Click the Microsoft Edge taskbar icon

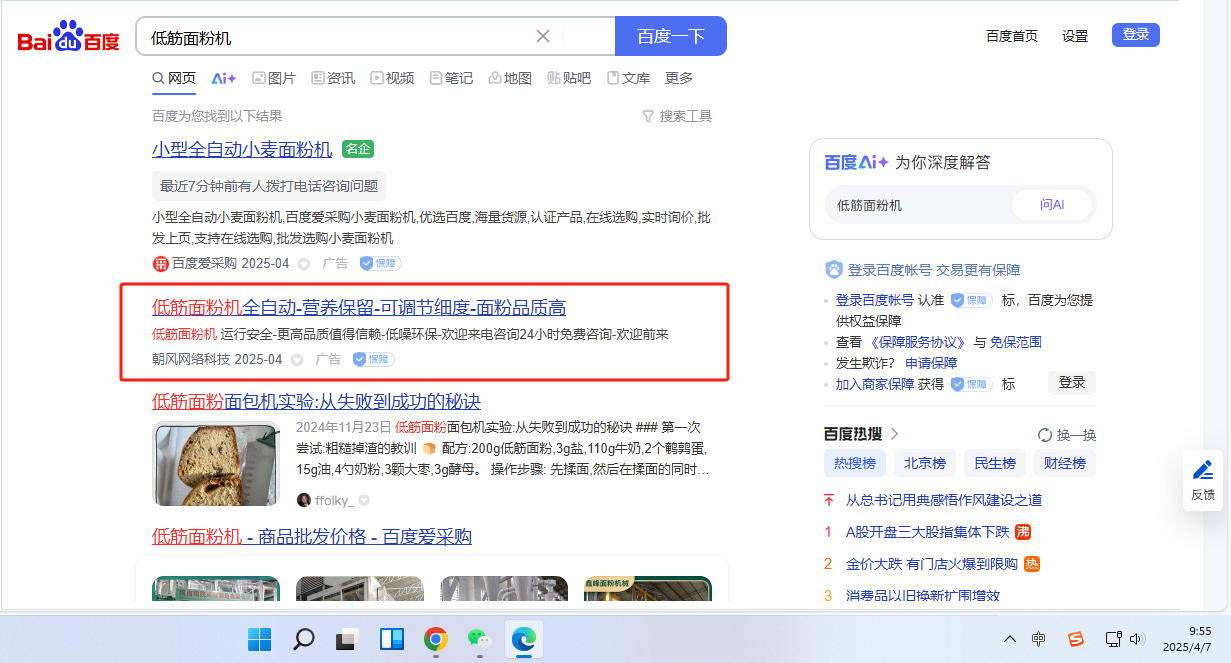click(523, 638)
